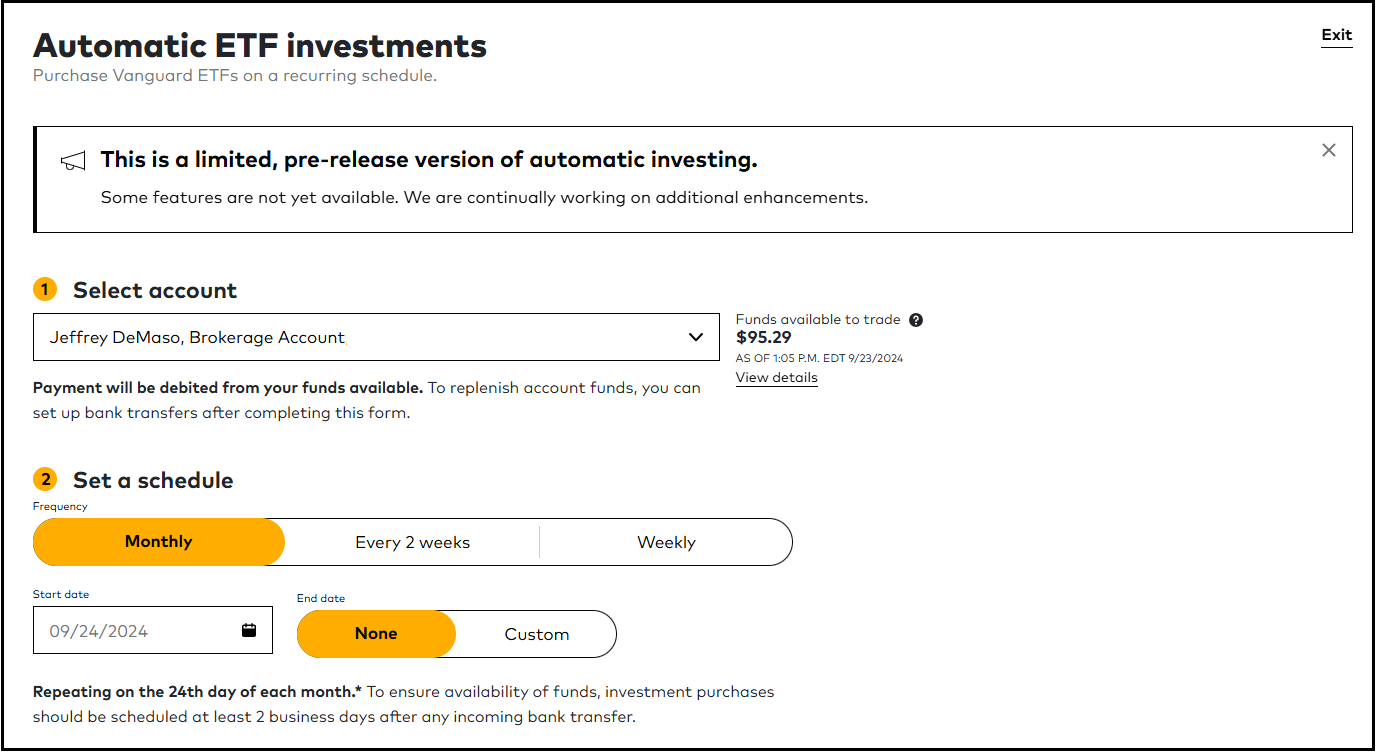Set end date to None
The width and height of the screenshot is (1376, 753).
pyautogui.click(x=376, y=634)
